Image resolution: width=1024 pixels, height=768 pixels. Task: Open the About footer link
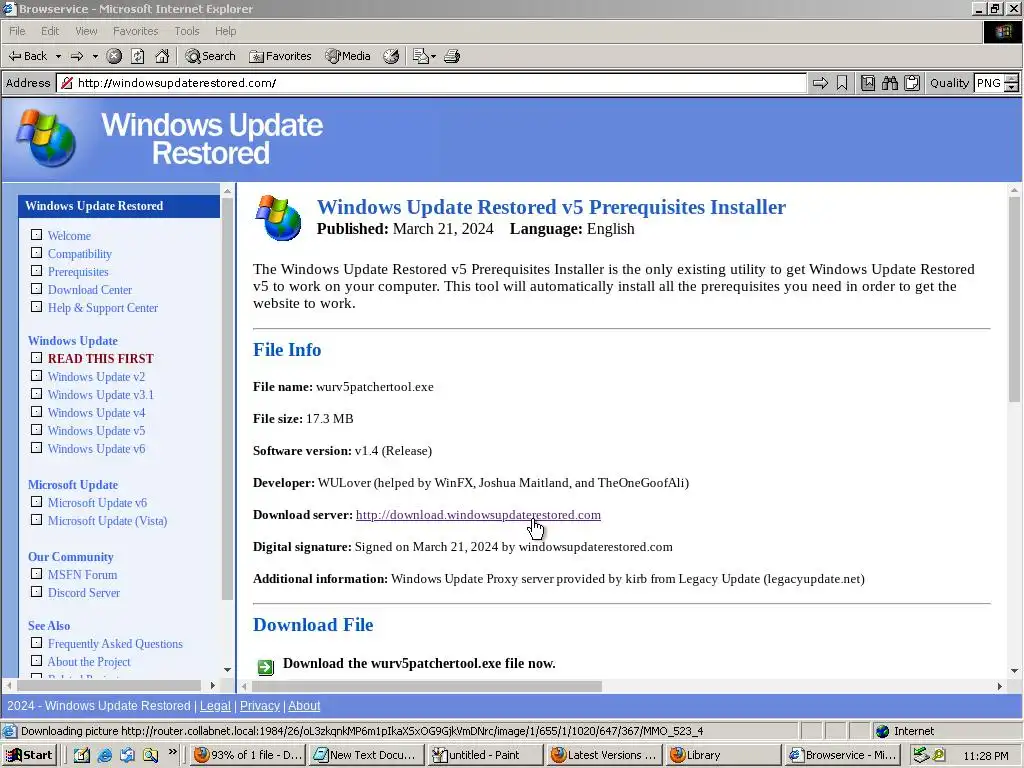(x=304, y=706)
